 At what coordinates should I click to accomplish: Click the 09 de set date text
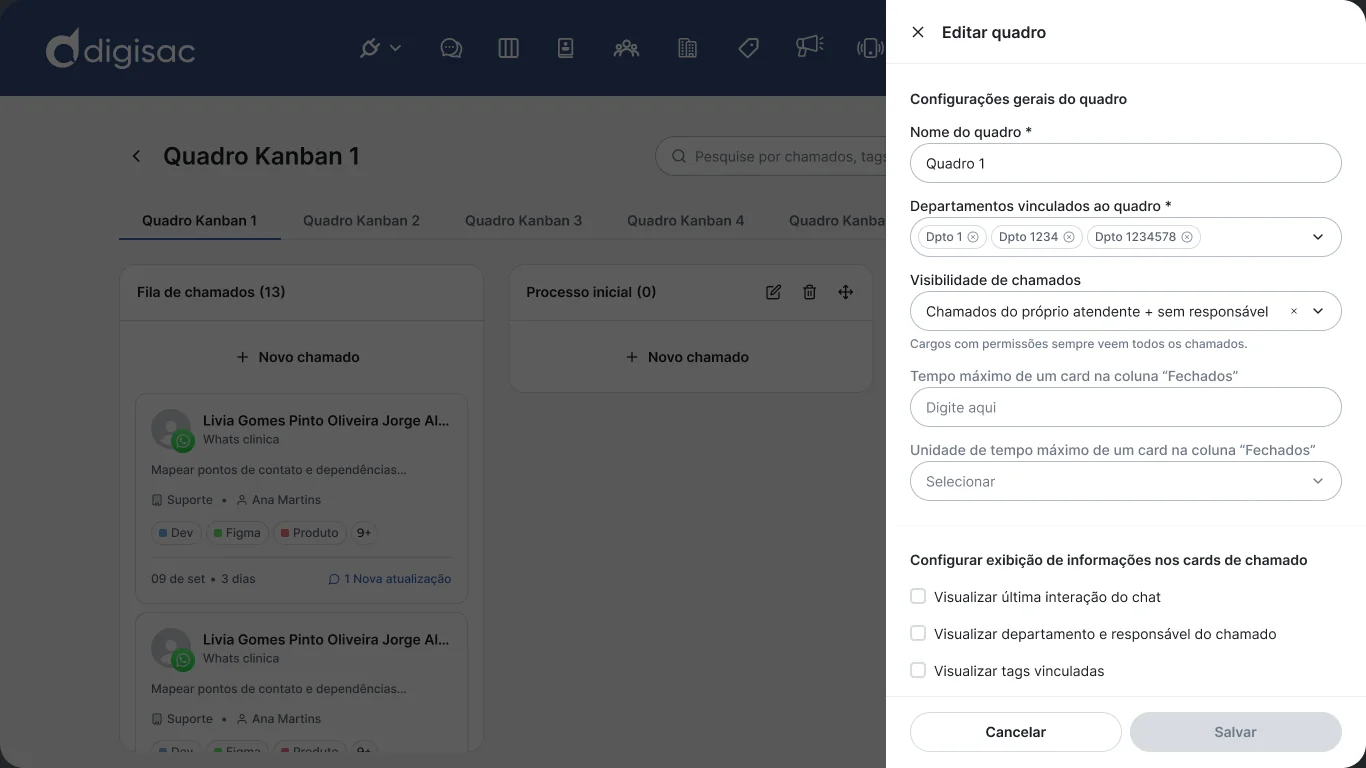(178, 579)
